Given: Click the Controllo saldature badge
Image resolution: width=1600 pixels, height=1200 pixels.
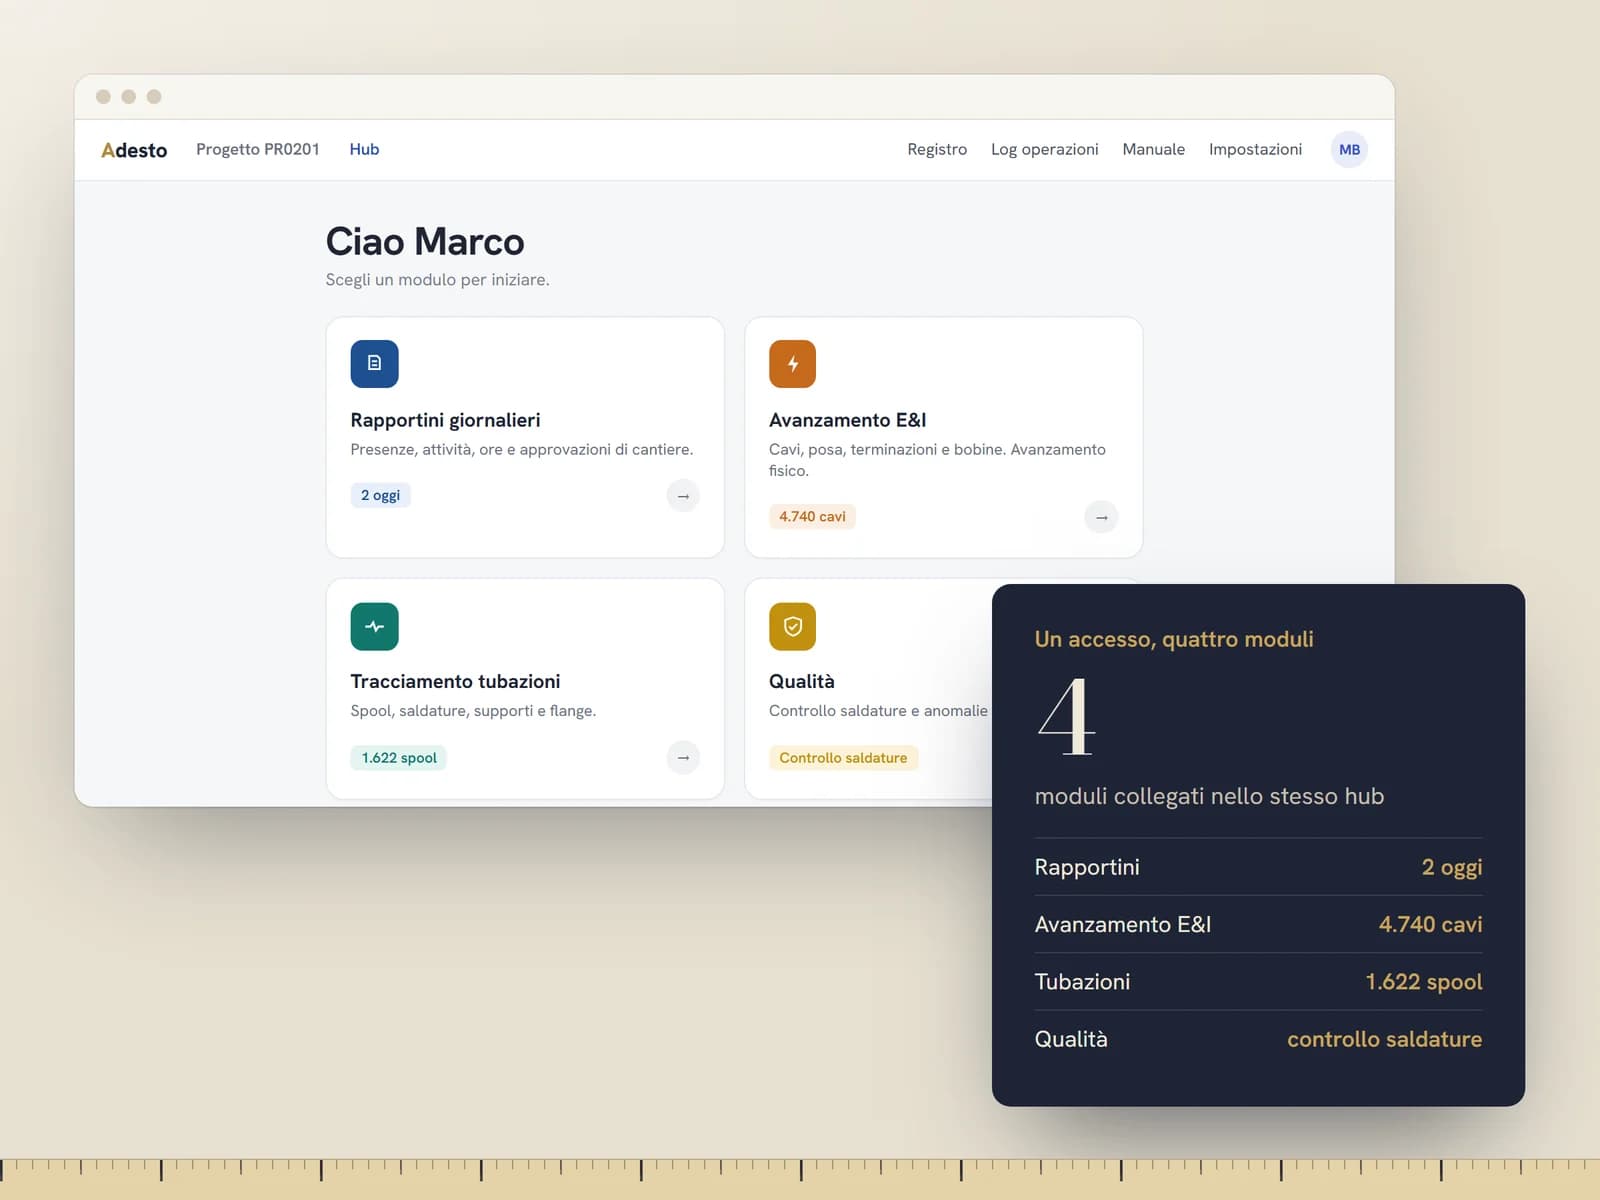Looking at the screenshot, I should click(x=843, y=758).
